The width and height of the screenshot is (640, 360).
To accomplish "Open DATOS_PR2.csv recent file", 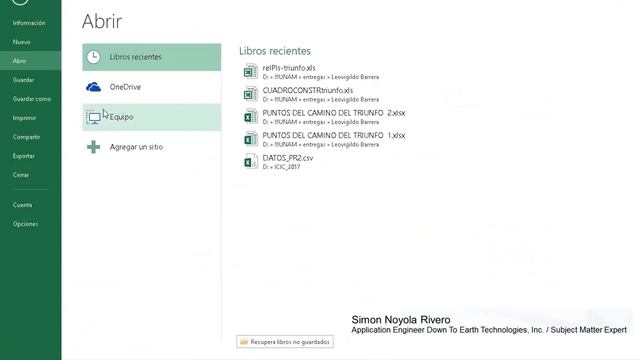I will click(288, 158).
